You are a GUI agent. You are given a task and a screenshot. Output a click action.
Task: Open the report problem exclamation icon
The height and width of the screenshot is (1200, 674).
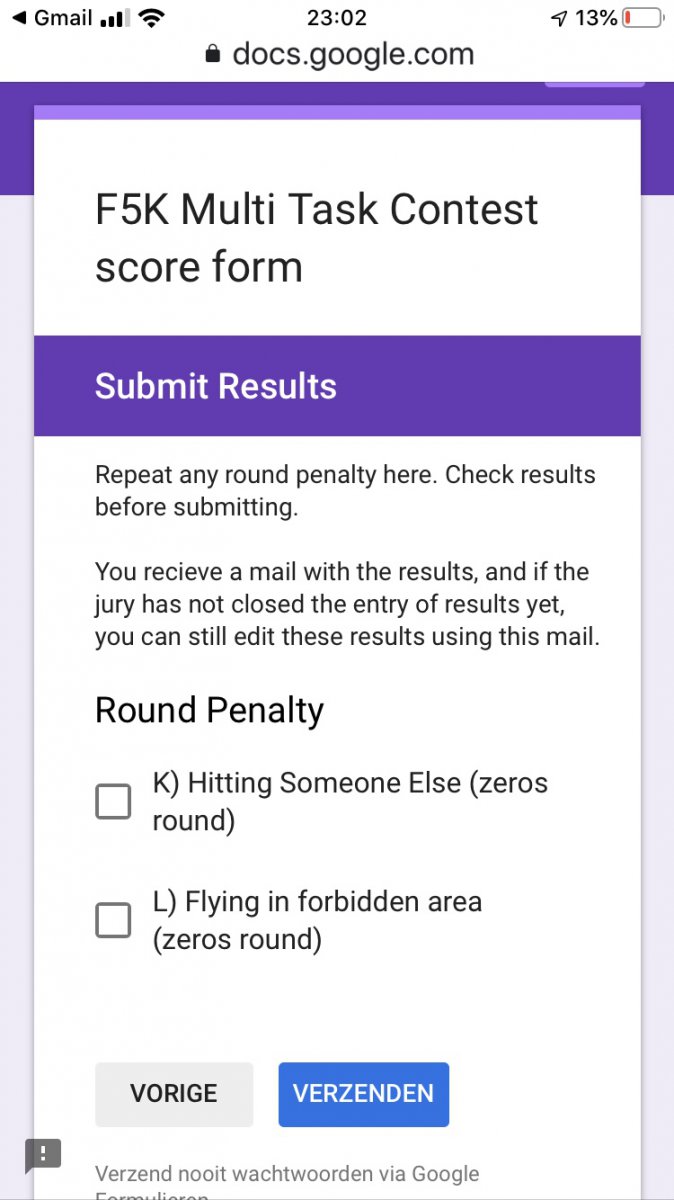pos(43,1154)
